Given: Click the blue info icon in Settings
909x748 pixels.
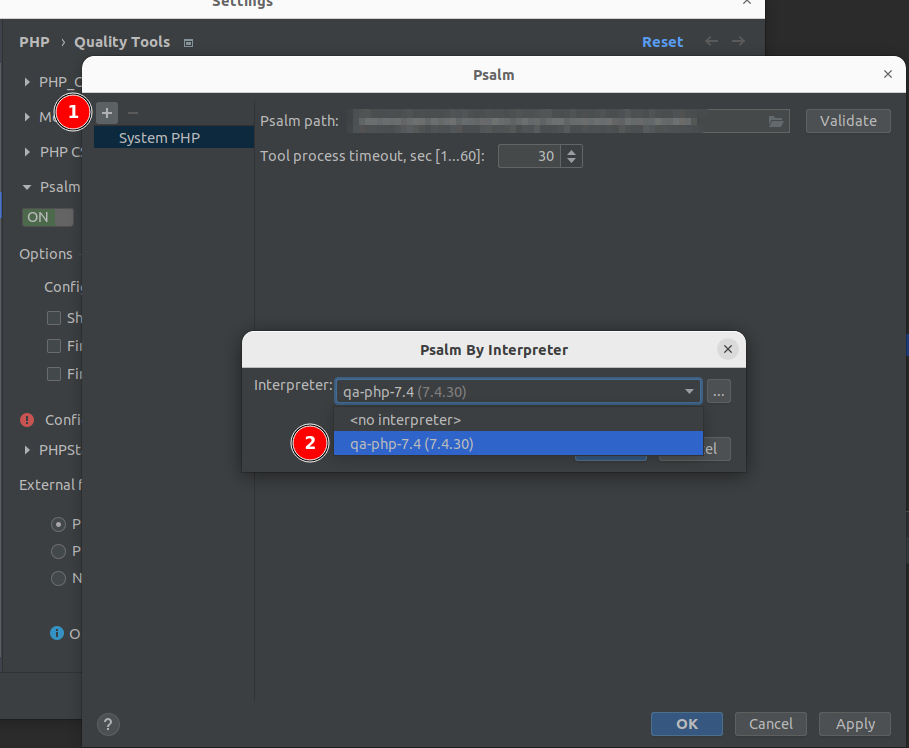Looking at the screenshot, I should click(57, 633).
